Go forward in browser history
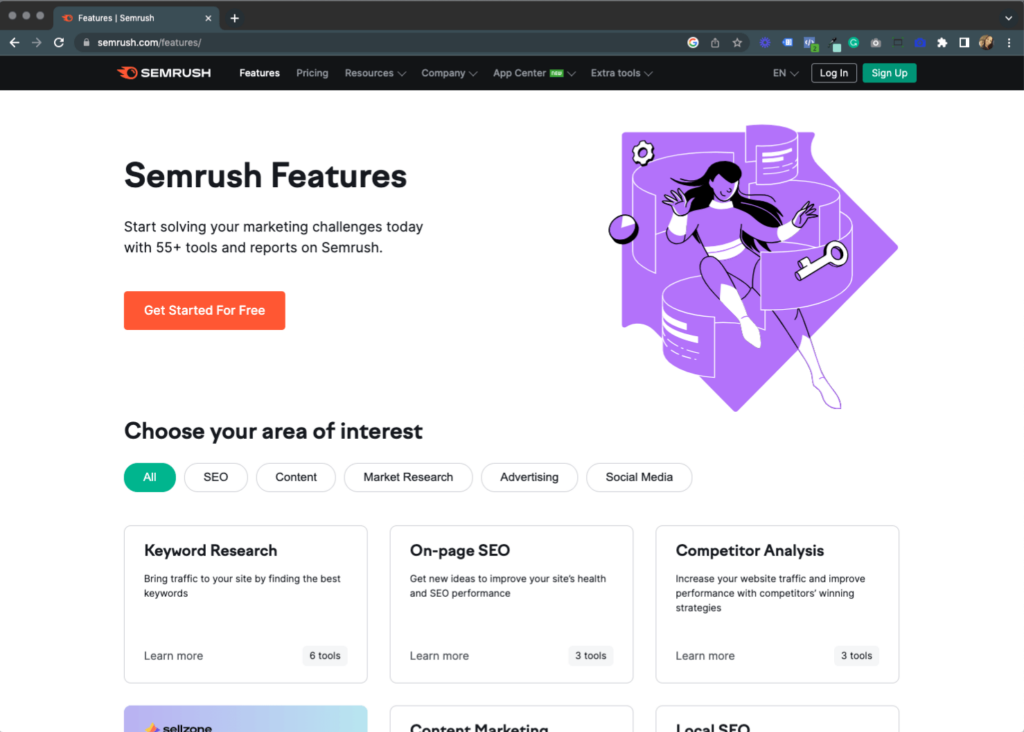The width and height of the screenshot is (1024, 732). coord(37,42)
